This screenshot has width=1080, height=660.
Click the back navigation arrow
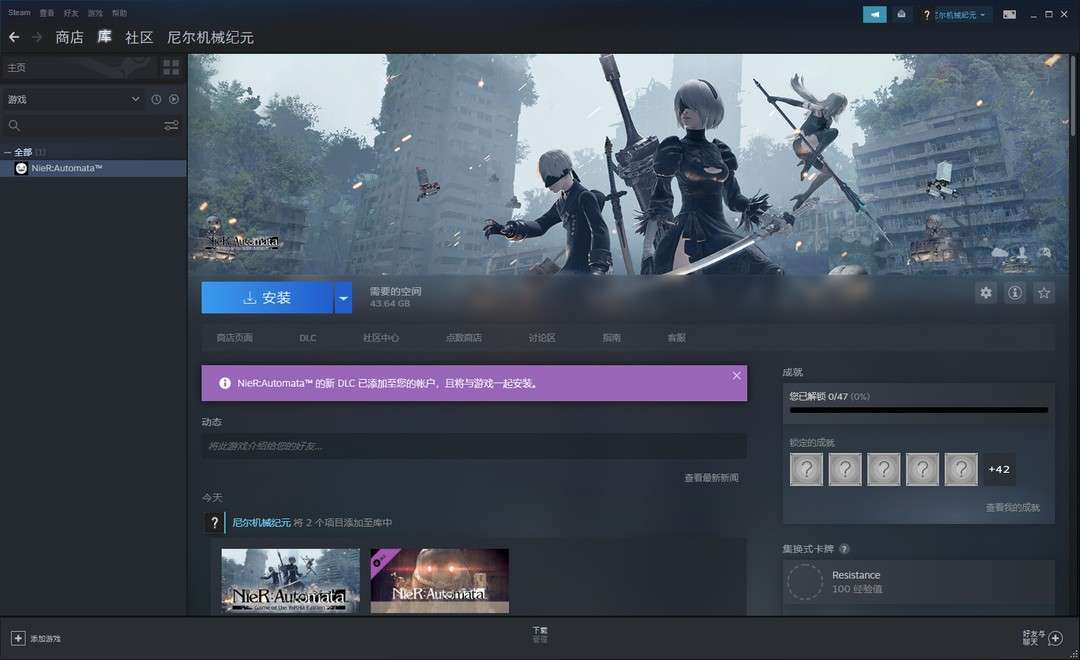[14, 37]
